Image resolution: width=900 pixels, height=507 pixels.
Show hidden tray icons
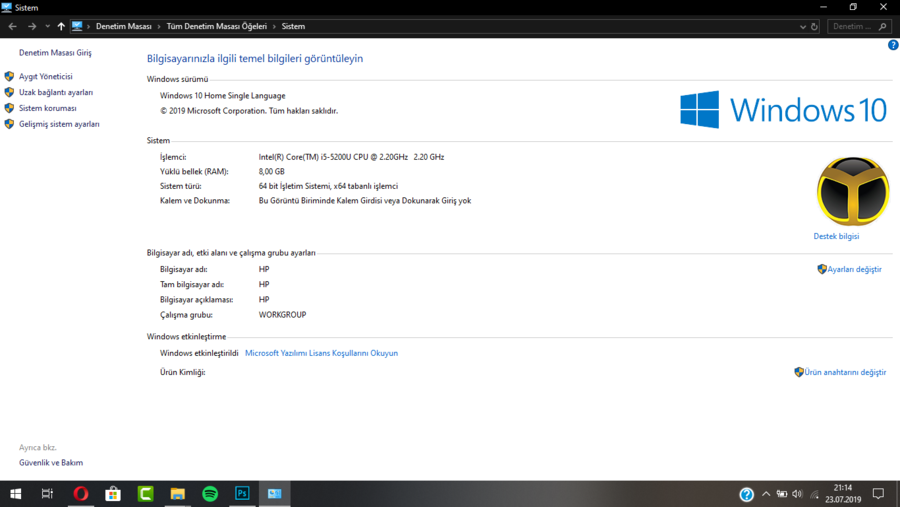pos(766,494)
